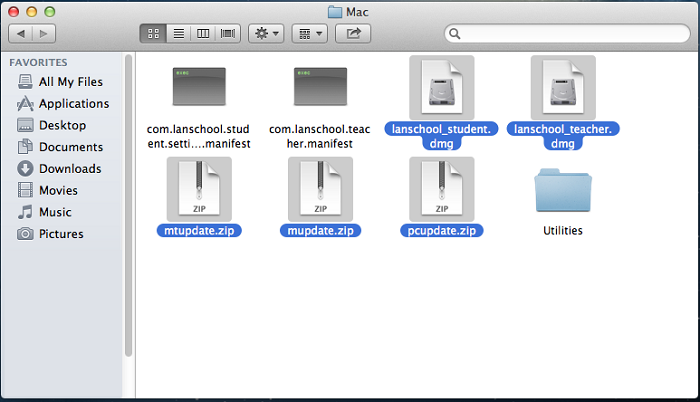The image size is (700, 402).
Task: Click the com.lanschool.teacher.manifest name label
Action: [320, 136]
